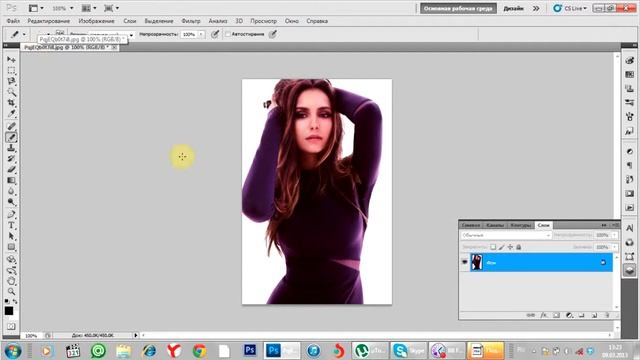640x360 pixels.
Task: Open layer blend mode Обычный dropdown
Action: click(x=506, y=235)
